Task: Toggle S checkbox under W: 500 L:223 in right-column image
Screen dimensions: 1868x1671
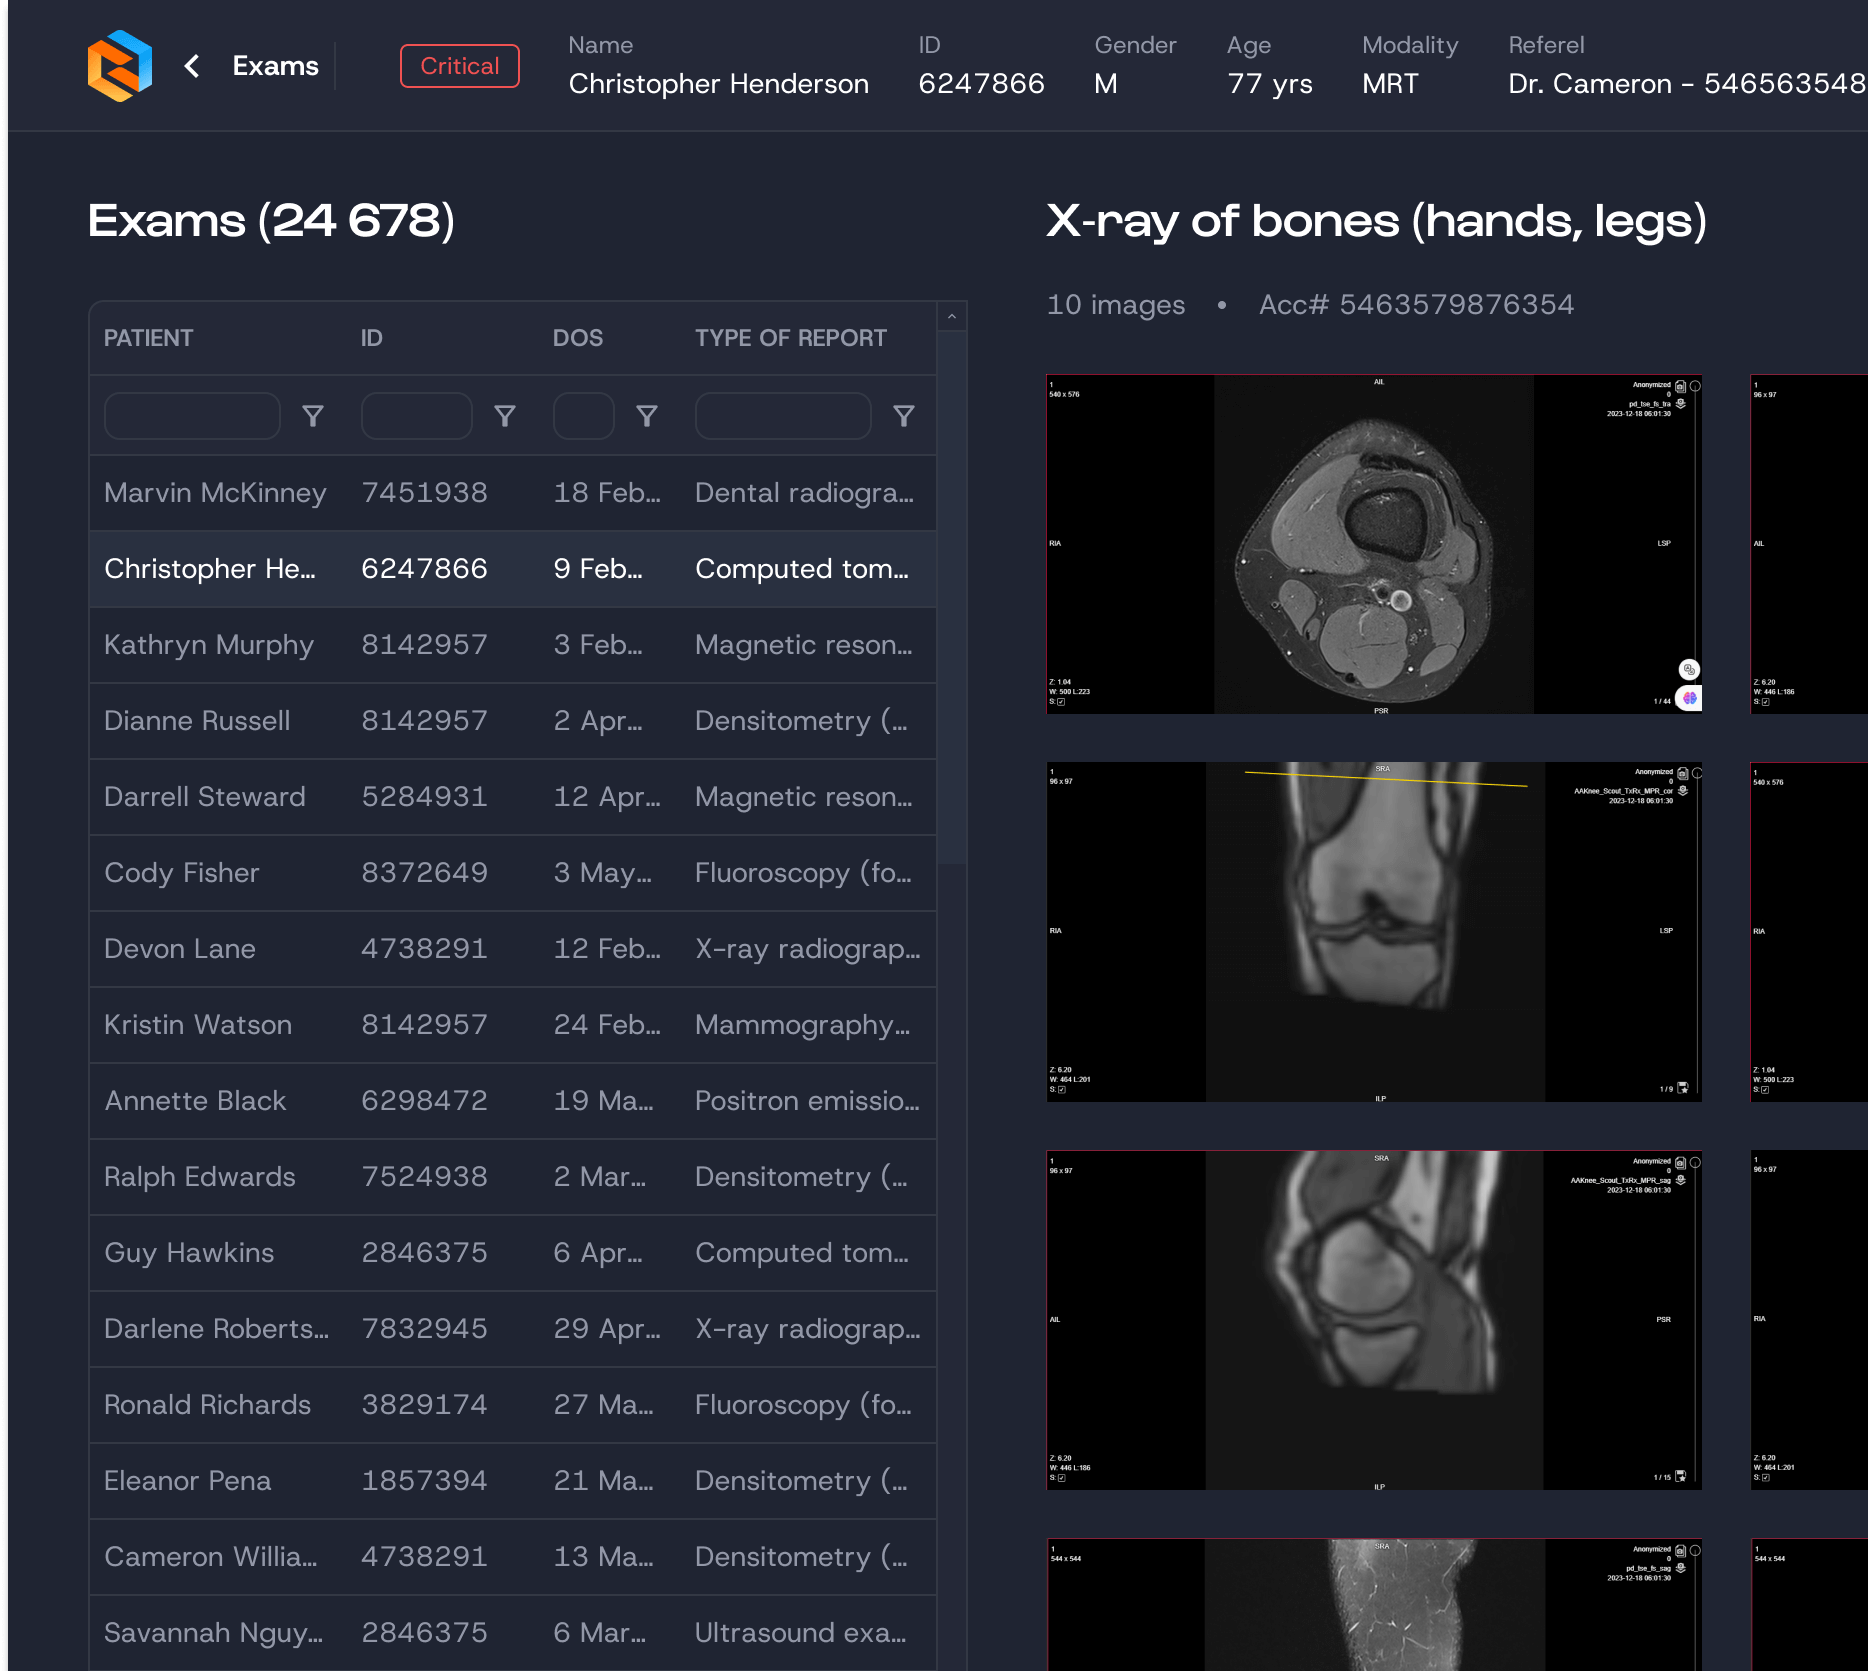Action: pyautogui.click(x=1766, y=1090)
